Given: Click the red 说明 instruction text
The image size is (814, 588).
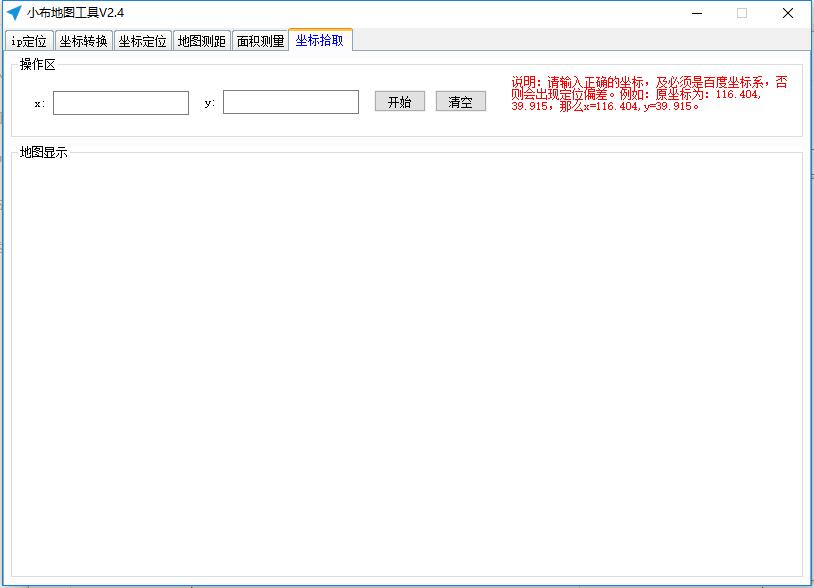Looking at the screenshot, I should pyautogui.click(x=649, y=94).
